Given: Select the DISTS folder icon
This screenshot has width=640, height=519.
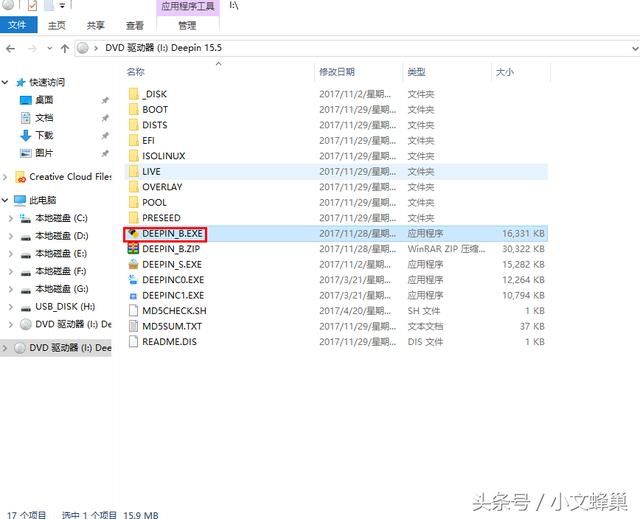Looking at the screenshot, I should pos(133,125).
